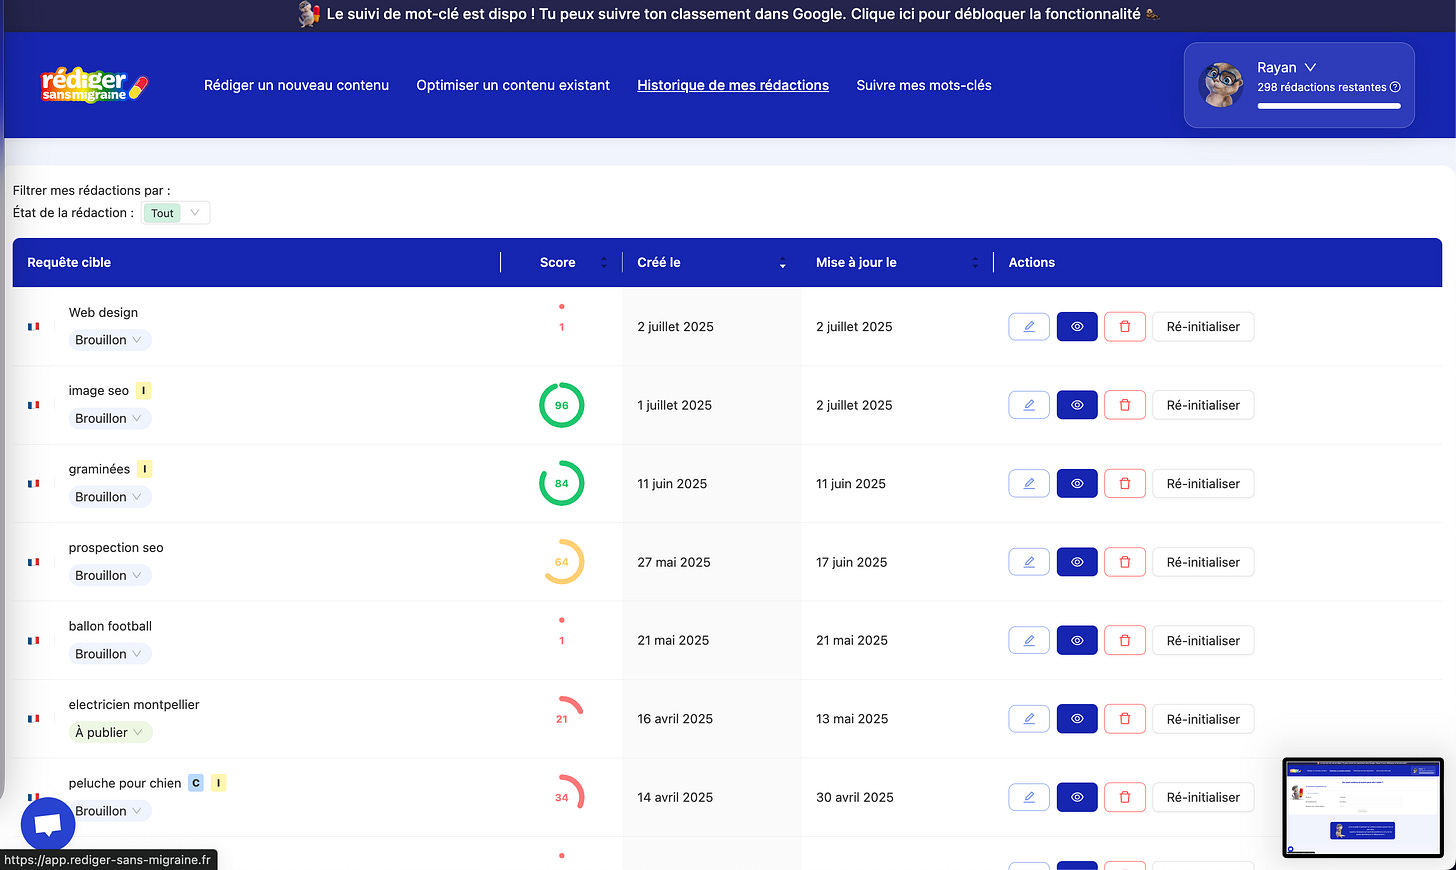View the graminées content
The height and width of the screenshot is (870, 1456).
[1077, 484]
